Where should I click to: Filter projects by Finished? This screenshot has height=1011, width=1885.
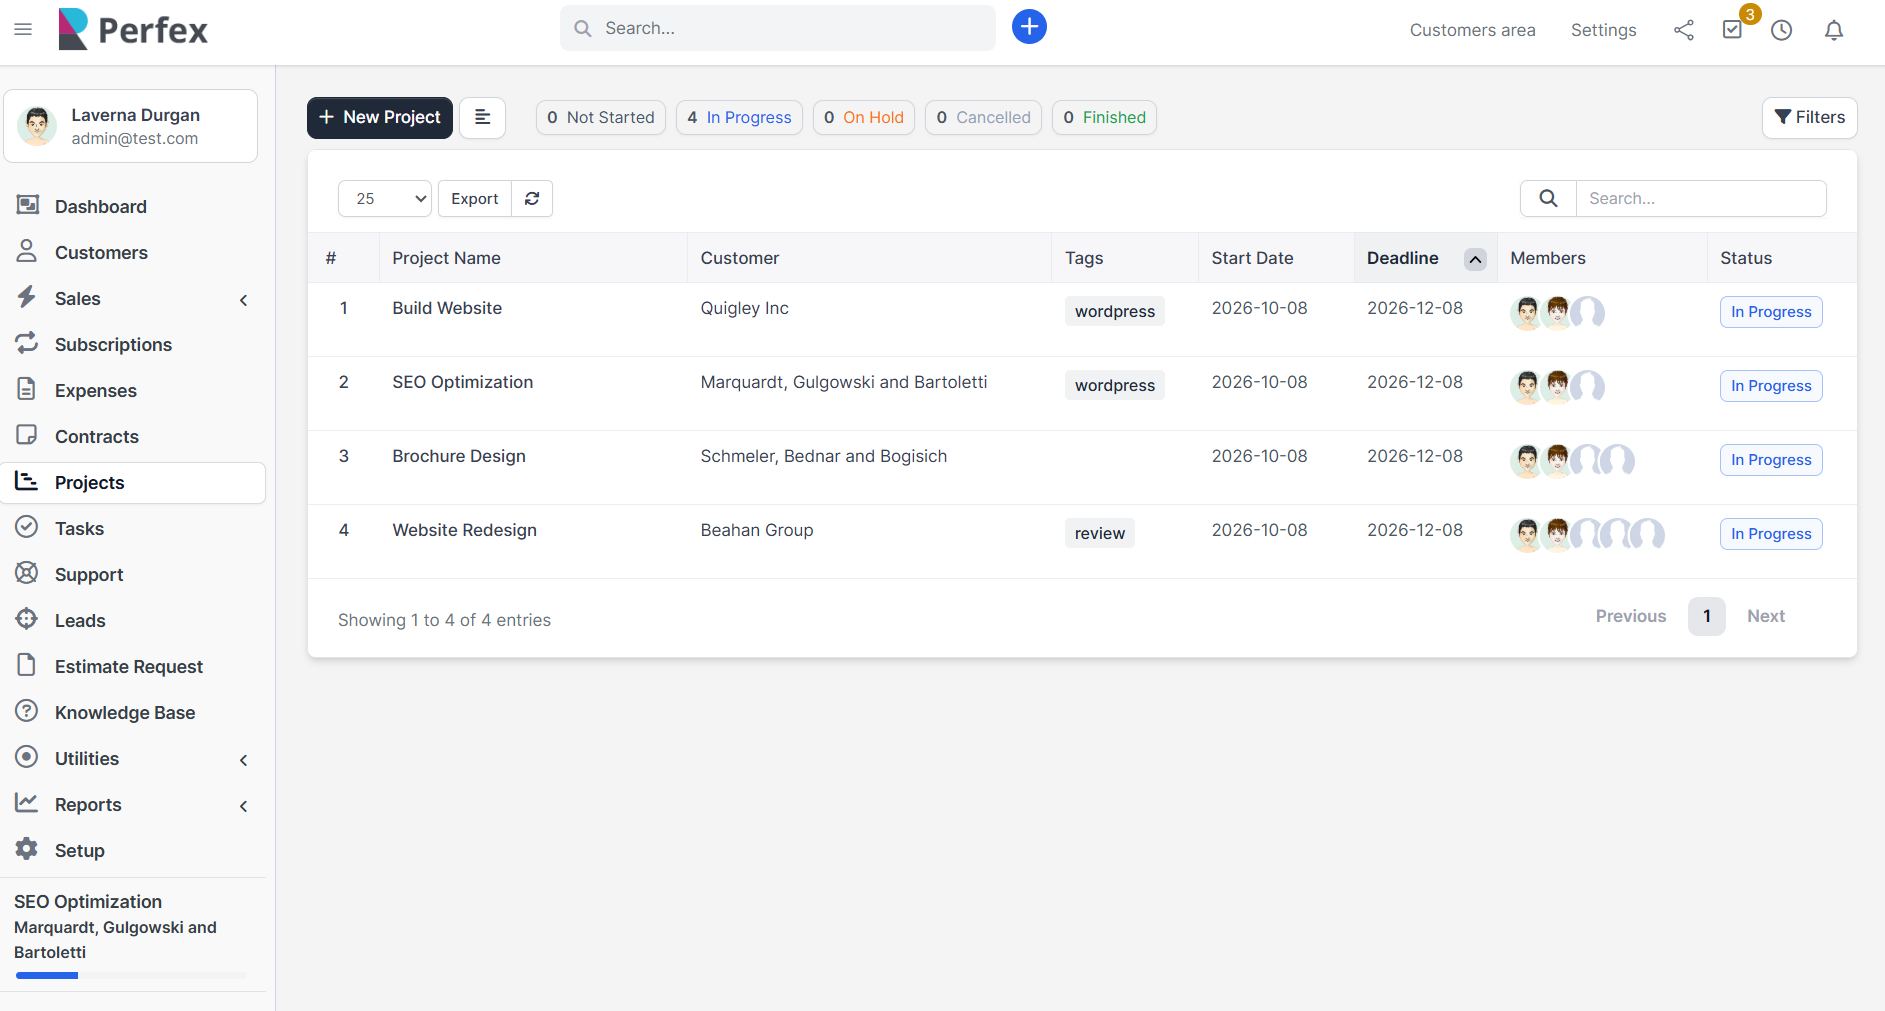click(x=1104, y=117)
